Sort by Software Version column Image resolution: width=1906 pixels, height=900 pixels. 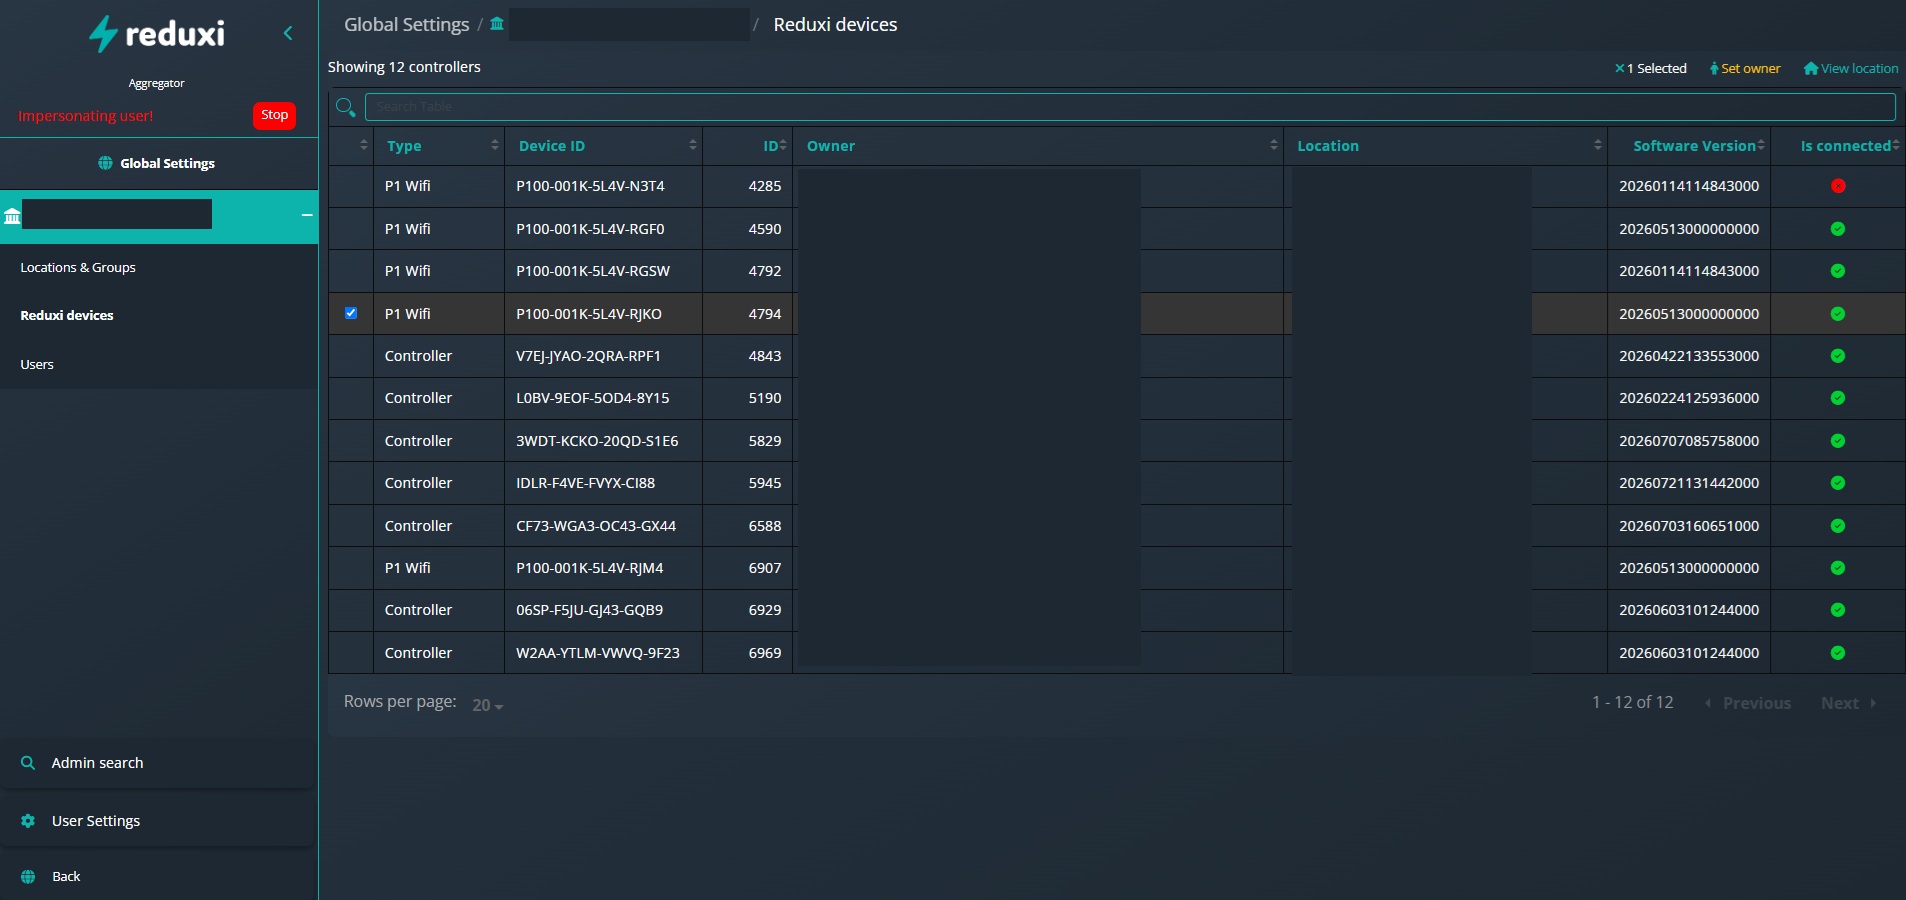point(1689,146)
